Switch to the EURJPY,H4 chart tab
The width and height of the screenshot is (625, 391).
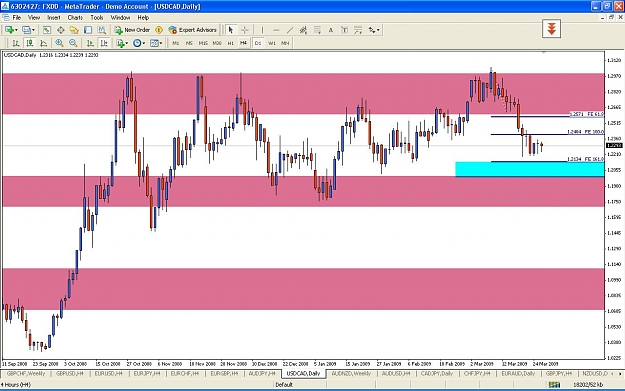[147, 374]
